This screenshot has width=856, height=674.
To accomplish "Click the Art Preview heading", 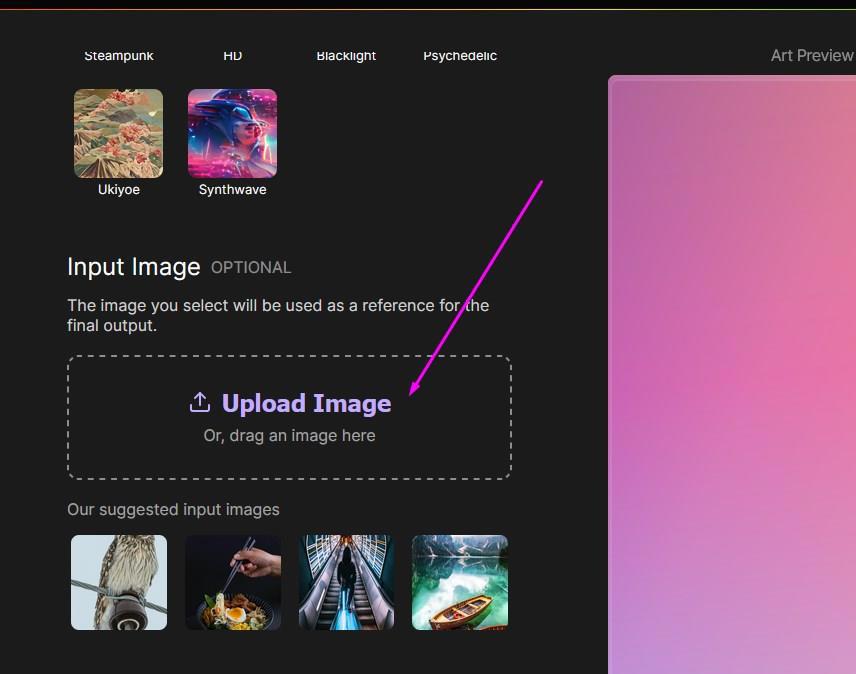I will 811,55.
